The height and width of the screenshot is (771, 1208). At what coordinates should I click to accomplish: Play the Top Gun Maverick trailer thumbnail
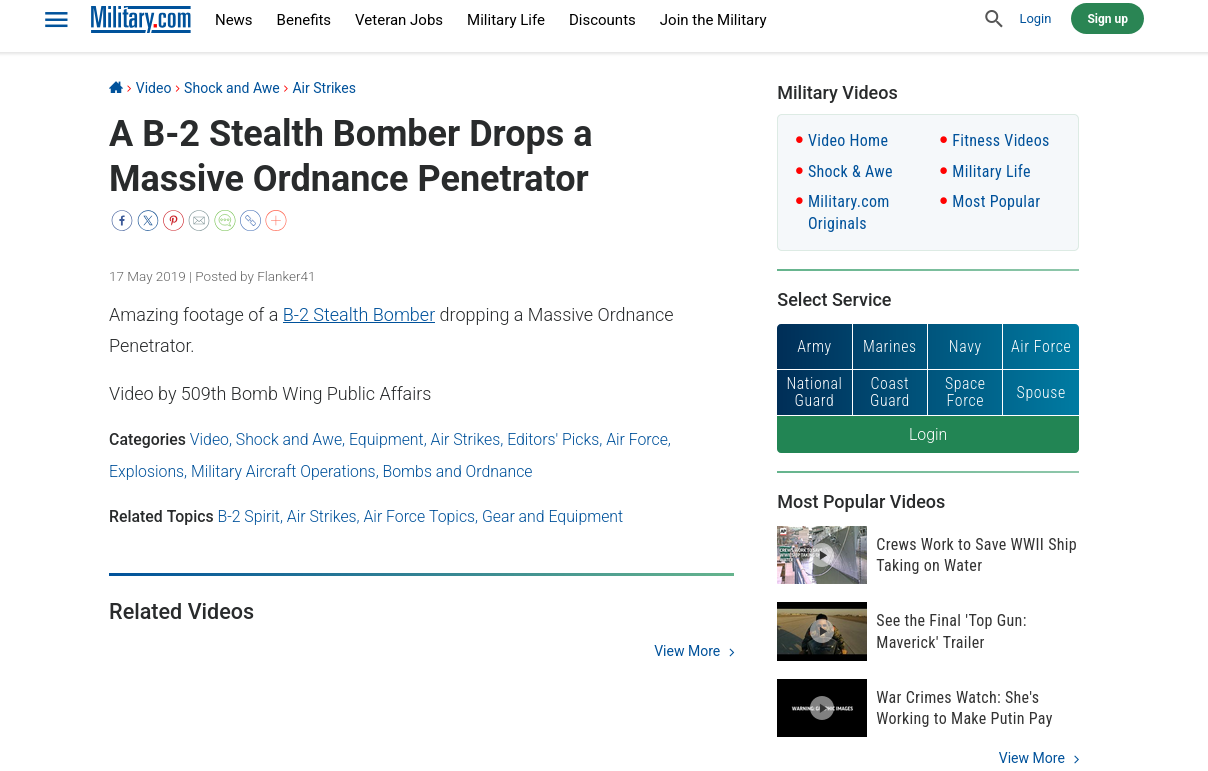tap(822, 631)
